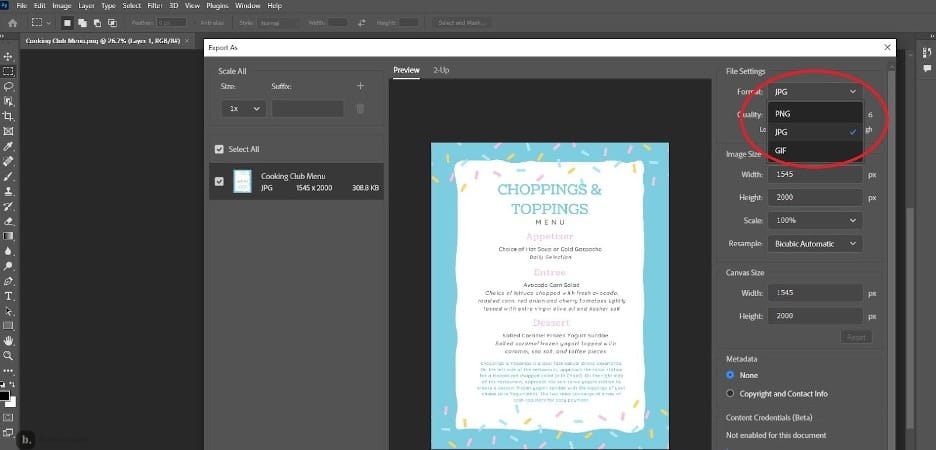The width and height of the screenshot is (936, 450).
Task: Select the Move tool
Action: click(x=8, y=57)
